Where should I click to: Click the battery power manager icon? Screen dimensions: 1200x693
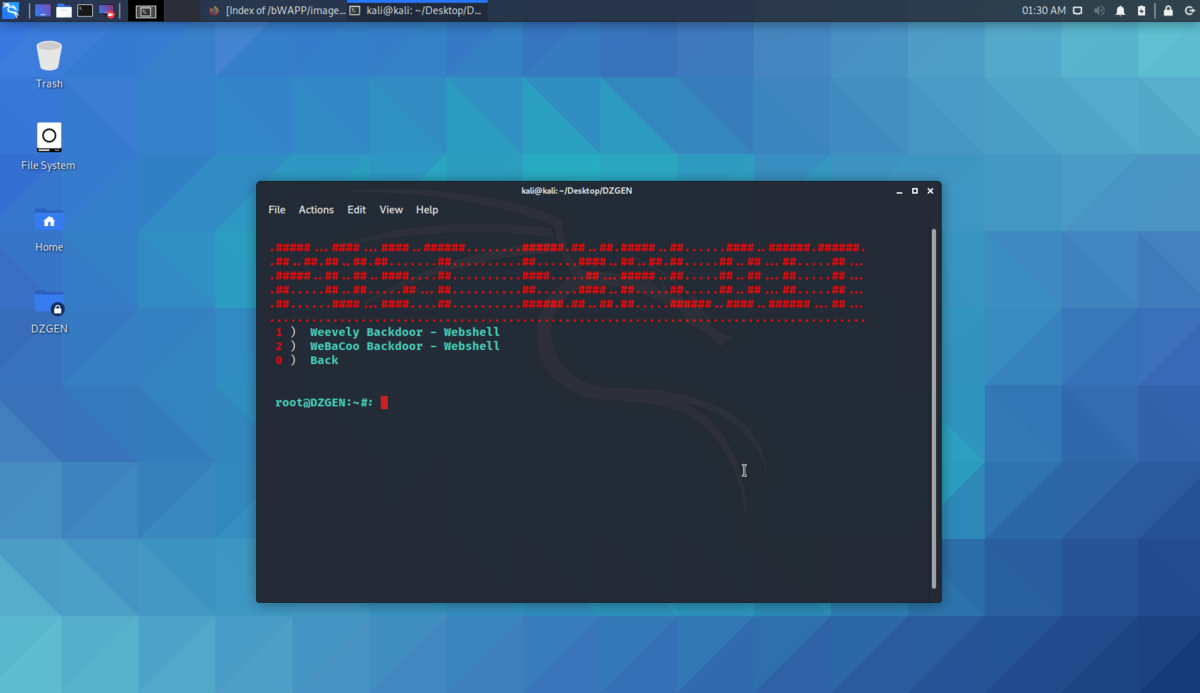point(1141,11)
